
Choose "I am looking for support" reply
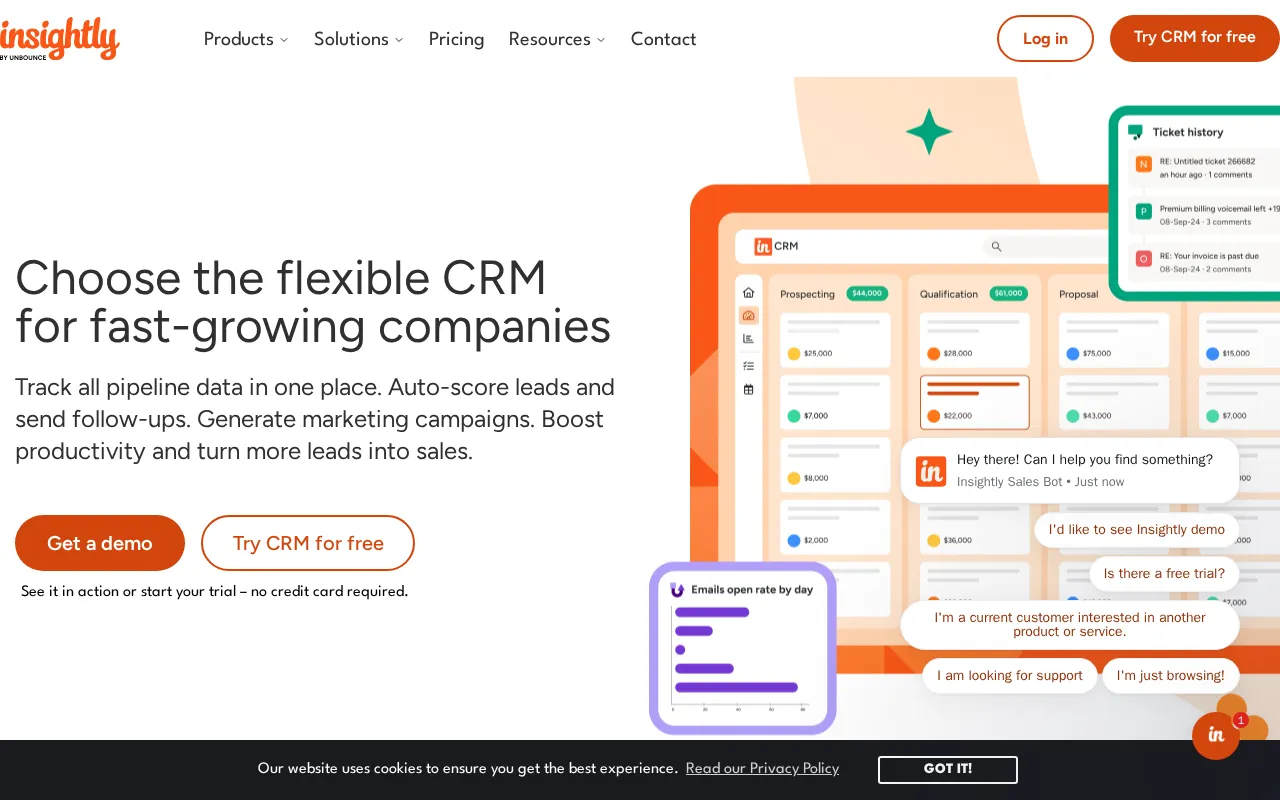click(1009, 676)
